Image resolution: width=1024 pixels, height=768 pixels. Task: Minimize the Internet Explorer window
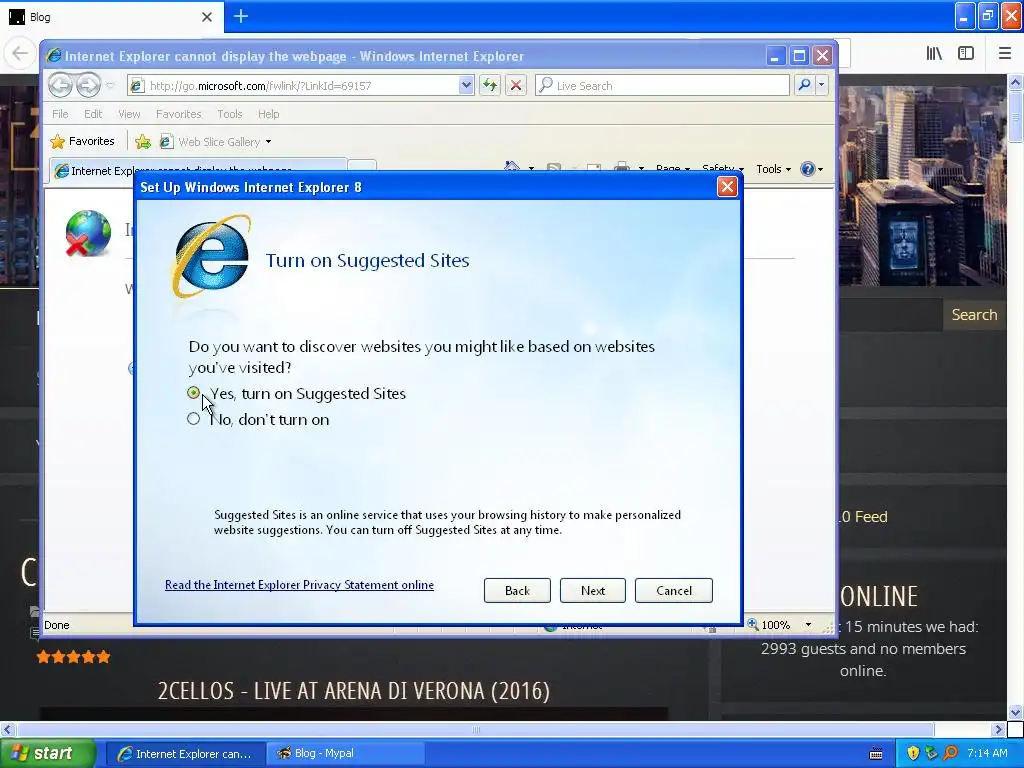[775, 56]
